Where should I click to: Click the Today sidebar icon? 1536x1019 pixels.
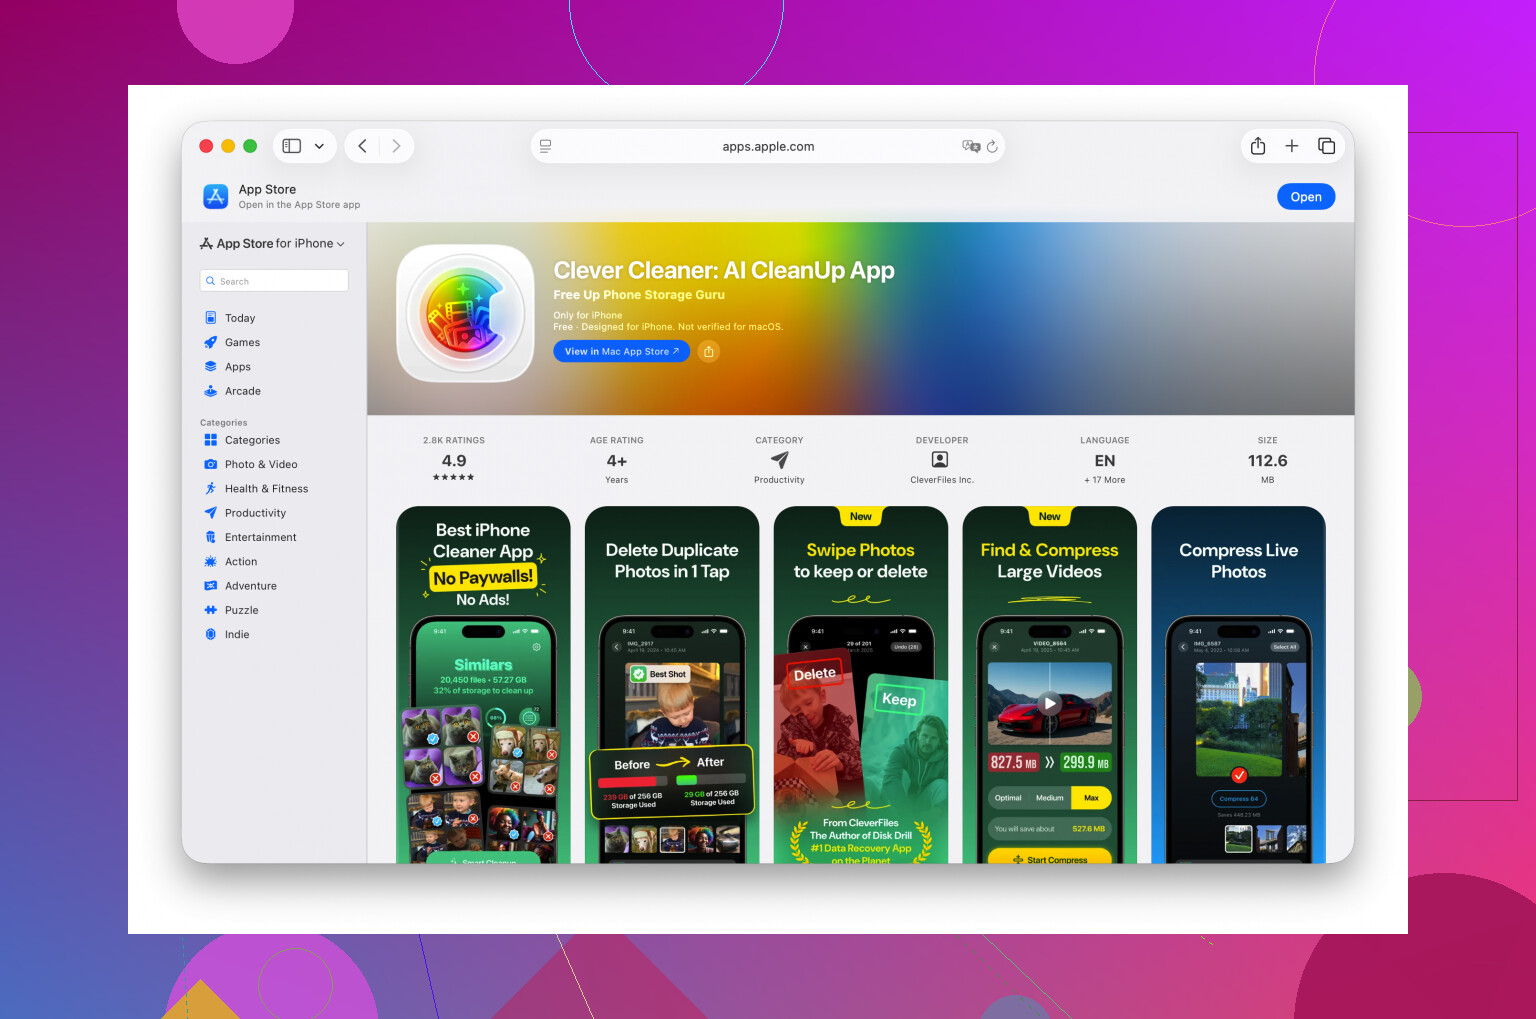[x=211, y=318]
